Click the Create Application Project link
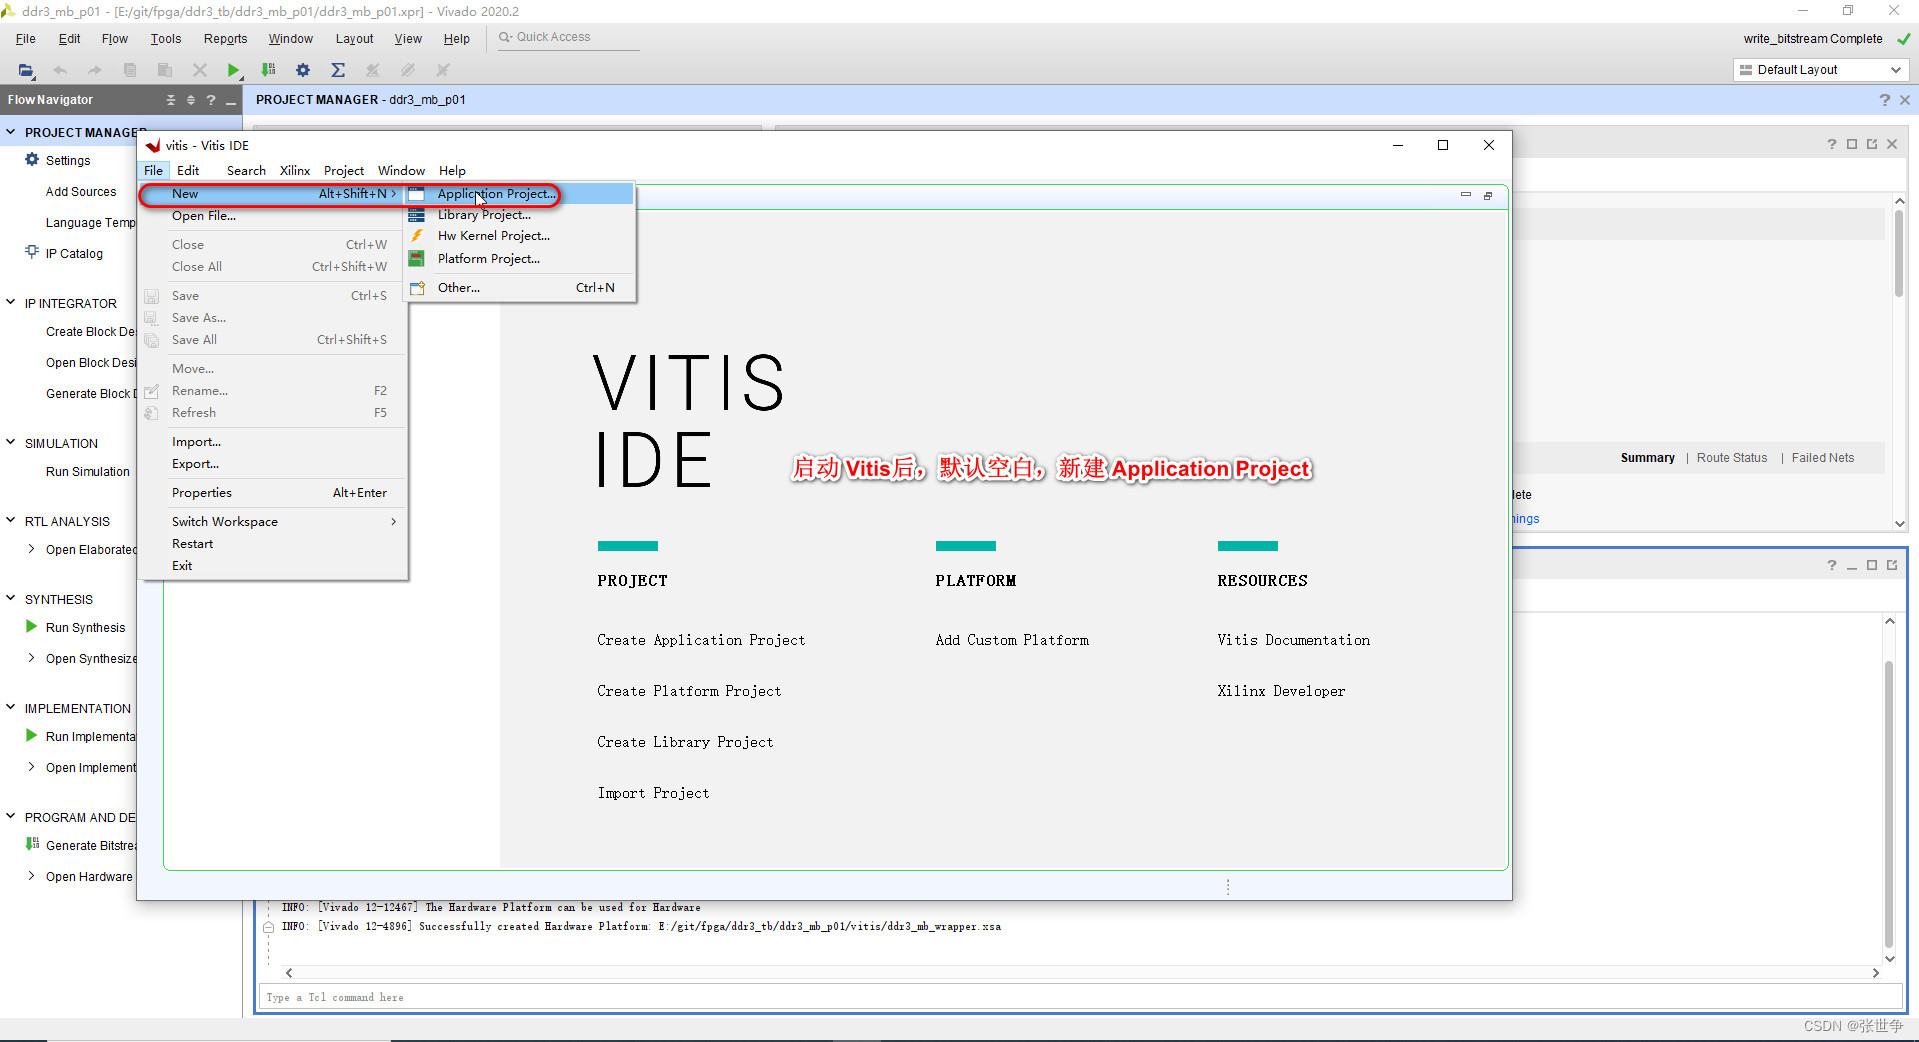Viewport: 1919px width, 1042px height. [701, 640]
